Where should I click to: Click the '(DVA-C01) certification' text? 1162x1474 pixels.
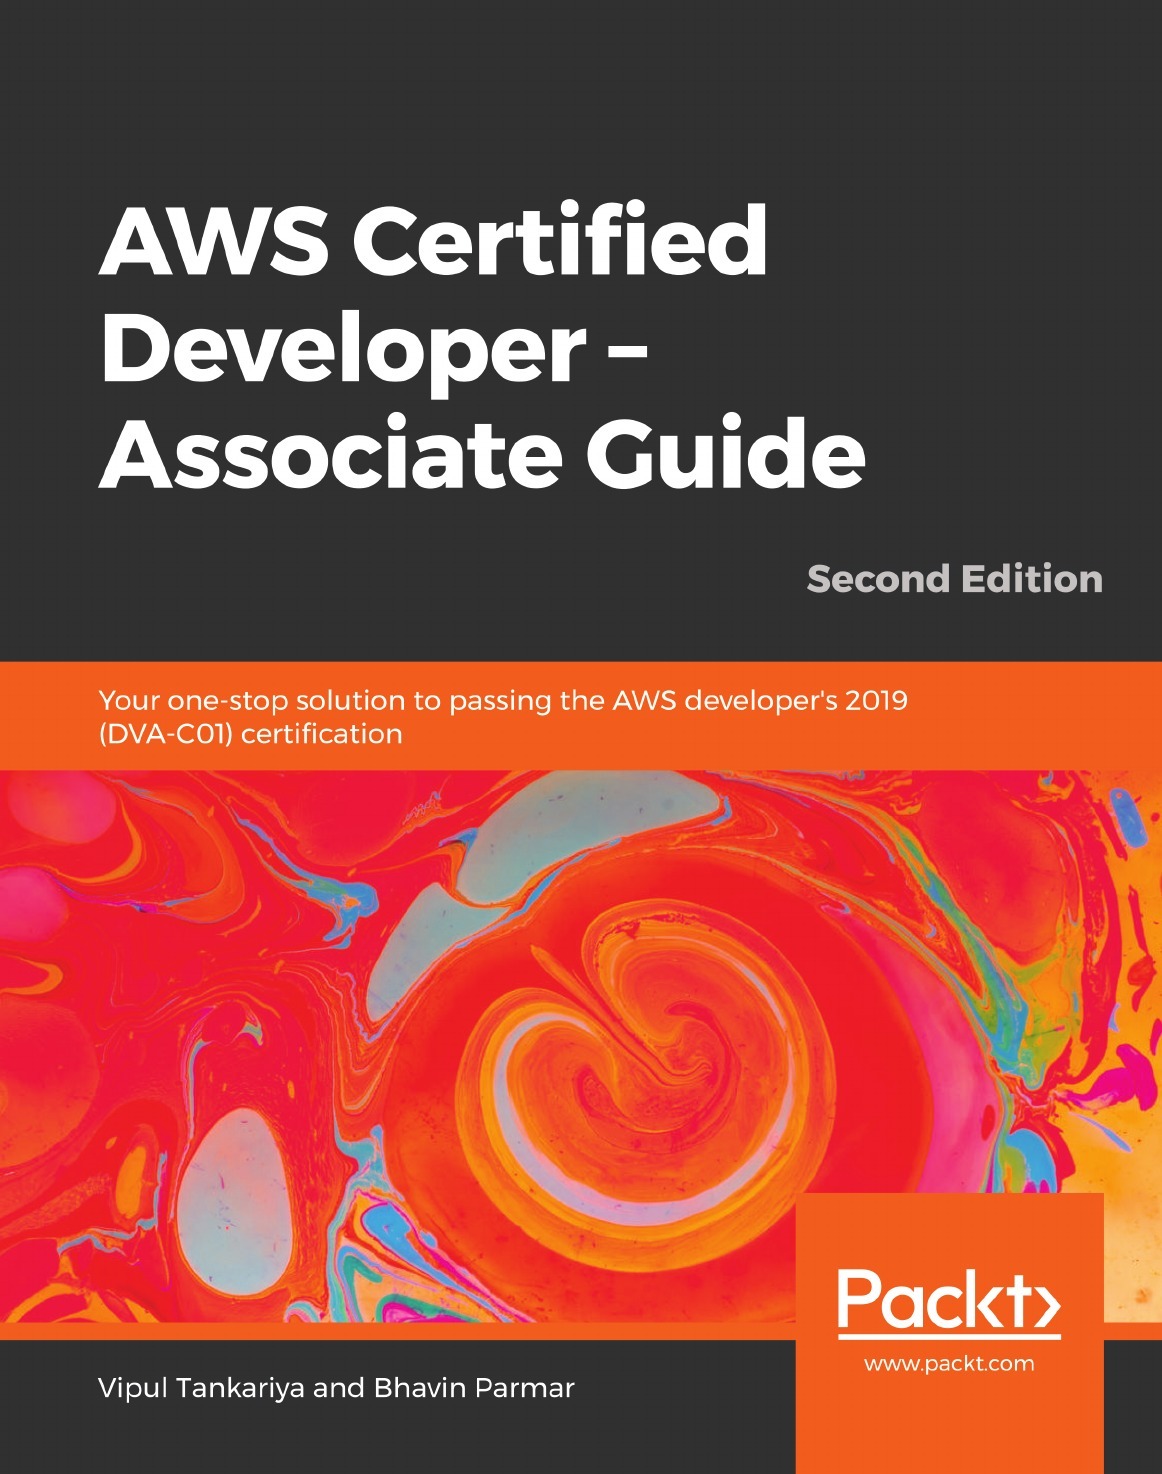click(250, 734)
